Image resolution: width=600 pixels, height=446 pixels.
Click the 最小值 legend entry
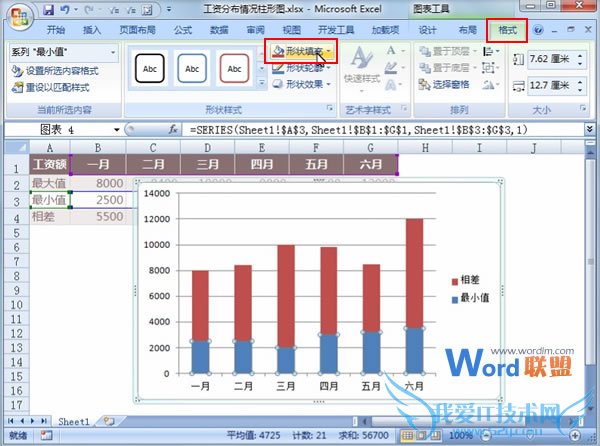click(470, 298)
